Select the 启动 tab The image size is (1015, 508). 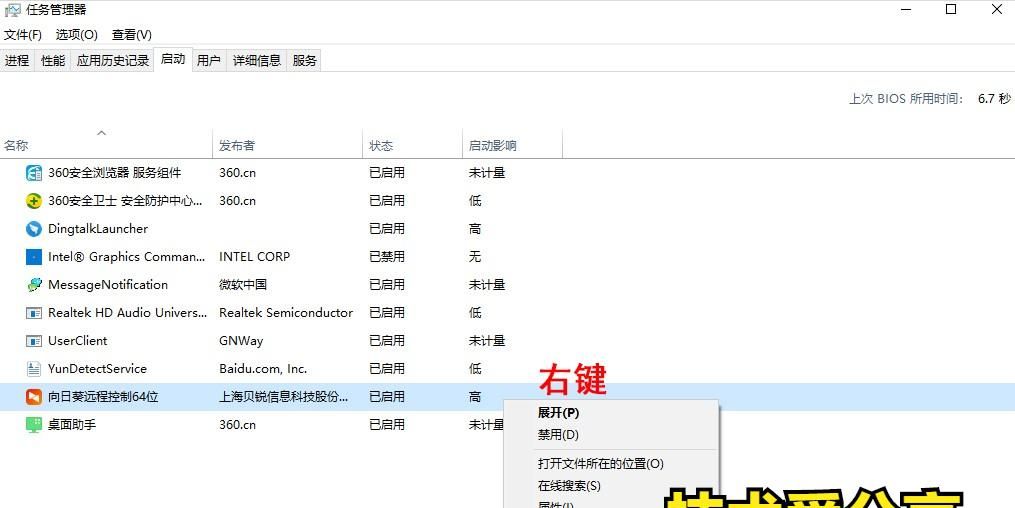[173, 59]
